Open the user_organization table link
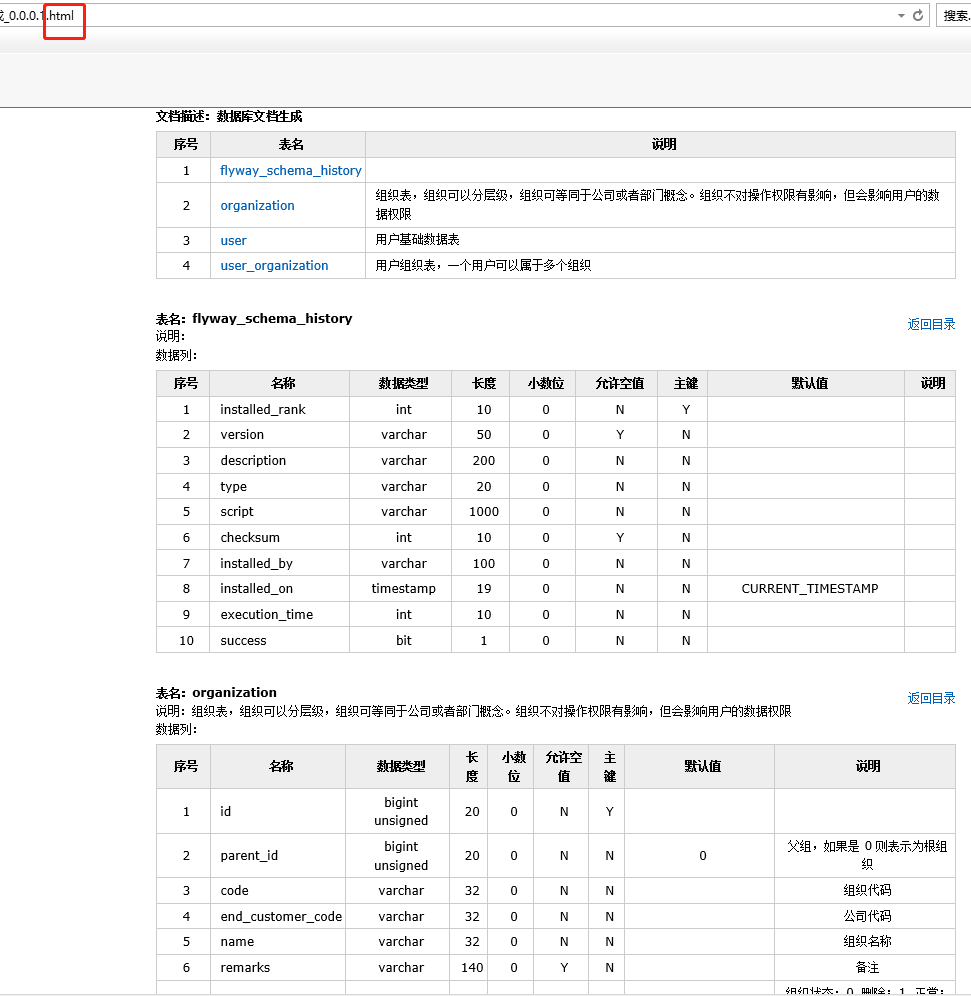Viewport: 971px width, 996px height. (x=274, y=265)
